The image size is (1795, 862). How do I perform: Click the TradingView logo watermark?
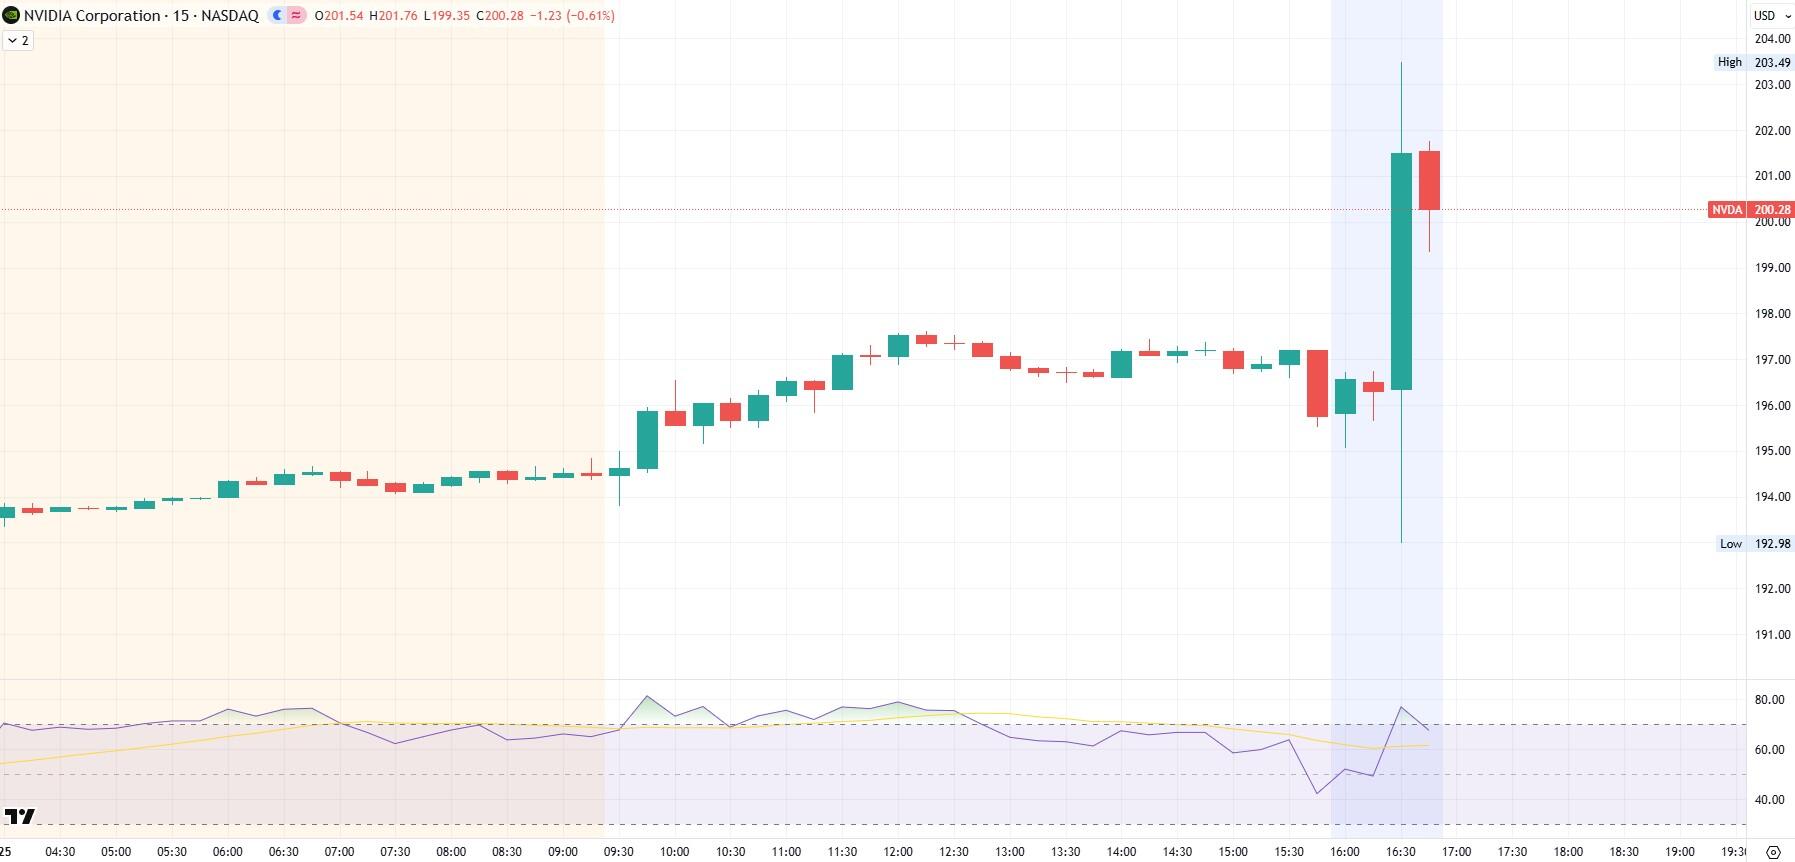tap(20, 817)
